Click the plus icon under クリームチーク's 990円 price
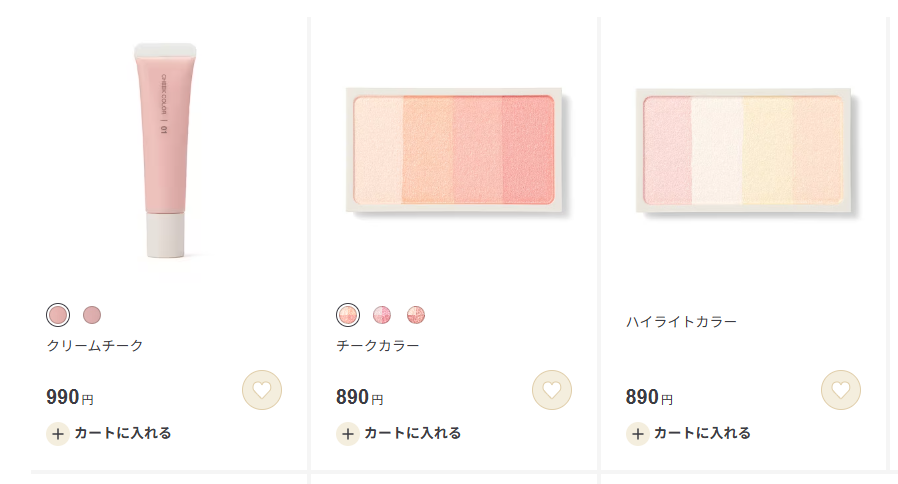The height and width of the screenshot is (484, 898). 58,434
